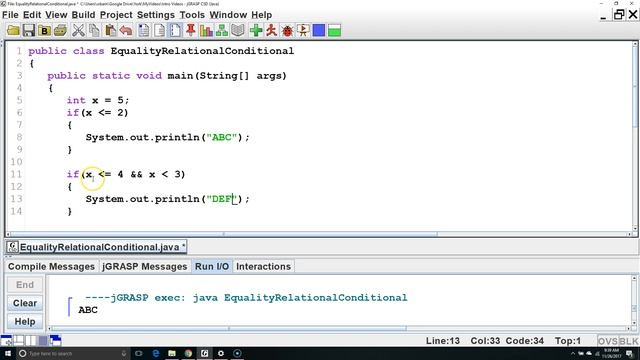Image resolution: width=640 pixels, height=360 pixels.
Task: Click the Open File folder icon
Action: pos(13,31)
